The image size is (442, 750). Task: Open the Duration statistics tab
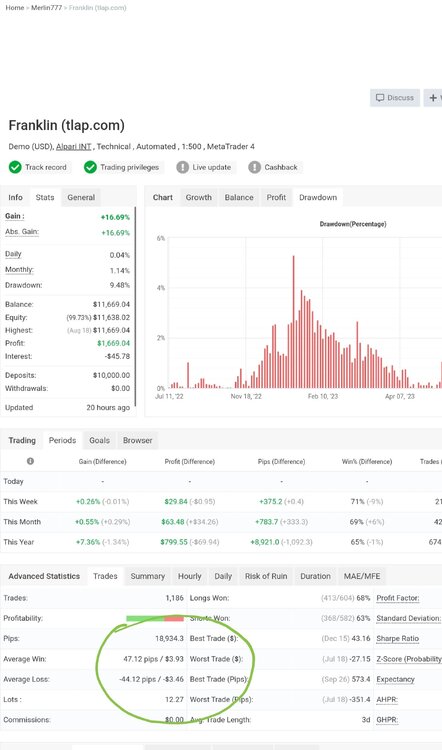point(315,576)
